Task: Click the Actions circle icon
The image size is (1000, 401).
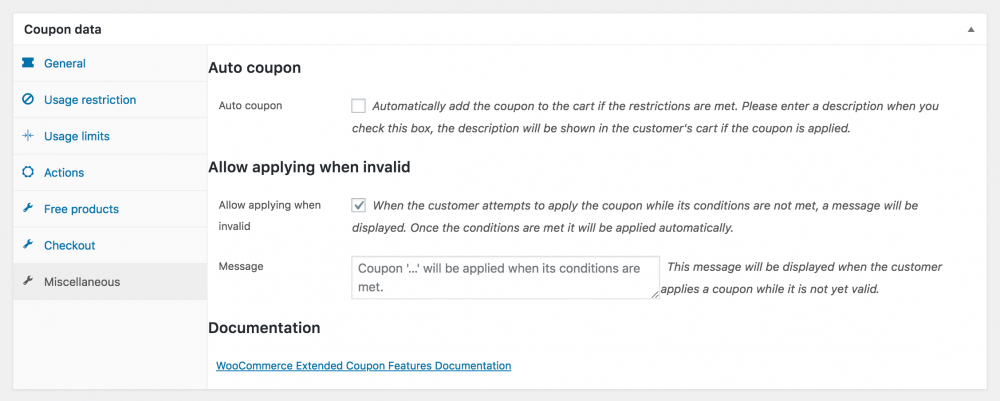Action: [x=28, y=173]
